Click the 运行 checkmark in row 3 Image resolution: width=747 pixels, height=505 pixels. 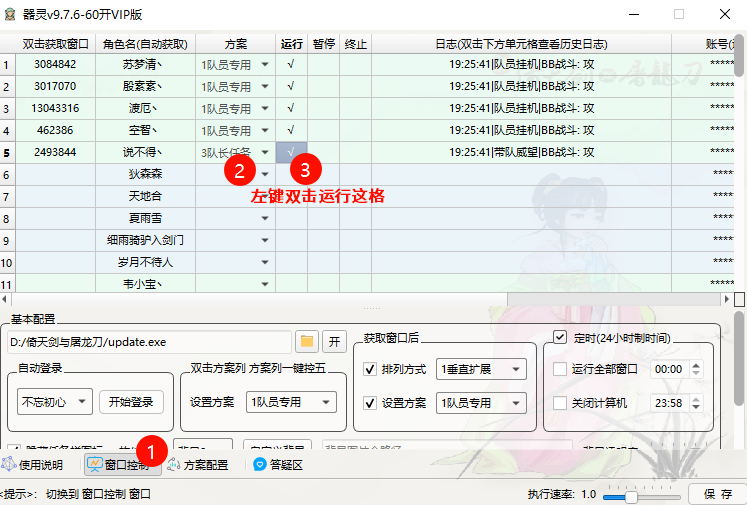291,108
